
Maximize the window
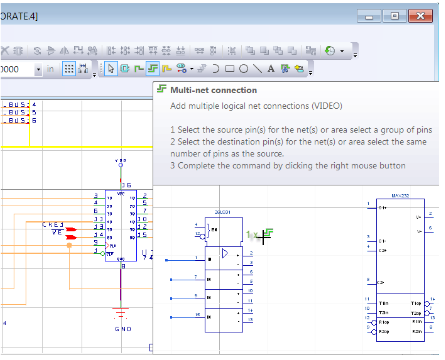(395, 16)
